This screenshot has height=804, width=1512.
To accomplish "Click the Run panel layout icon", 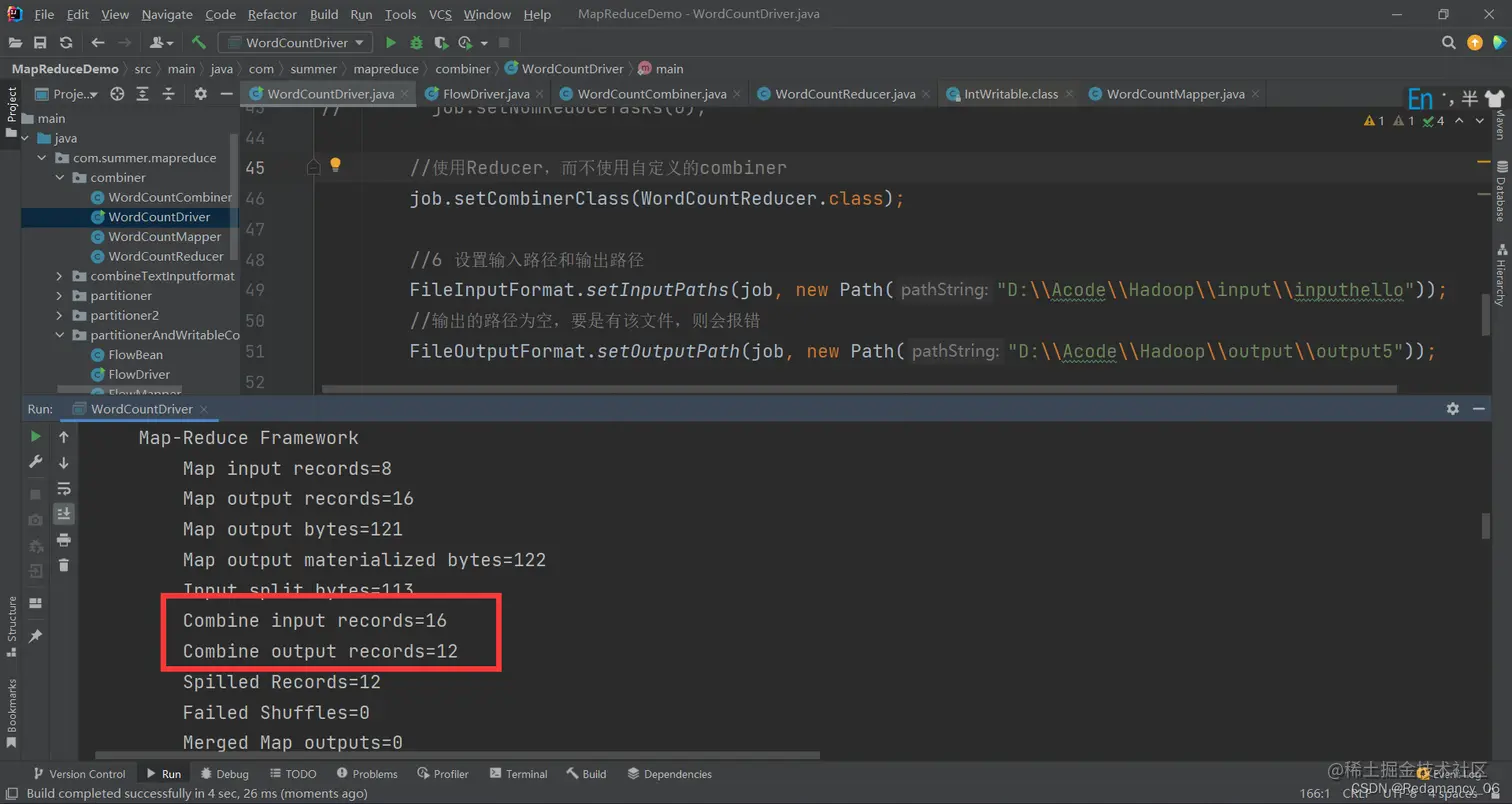I will click(x=36, y=603).
